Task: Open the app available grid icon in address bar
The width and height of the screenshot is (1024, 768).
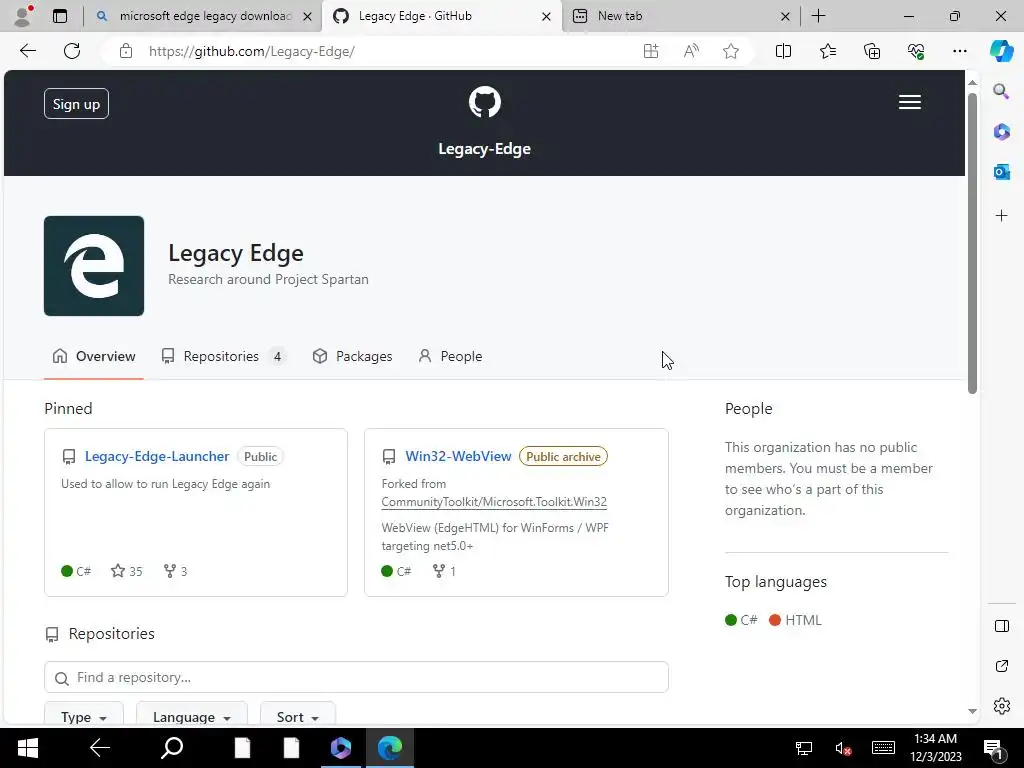Action: [x=650, y=51]
